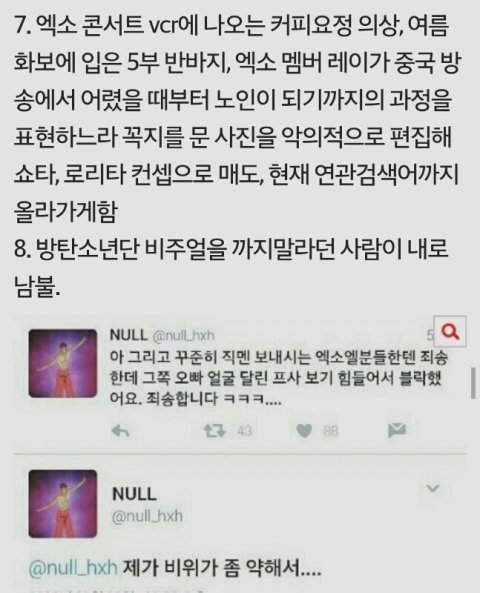Reply to the first NULL tweet
This screenshot has height=593, width=480.
[x=121, y=431]
